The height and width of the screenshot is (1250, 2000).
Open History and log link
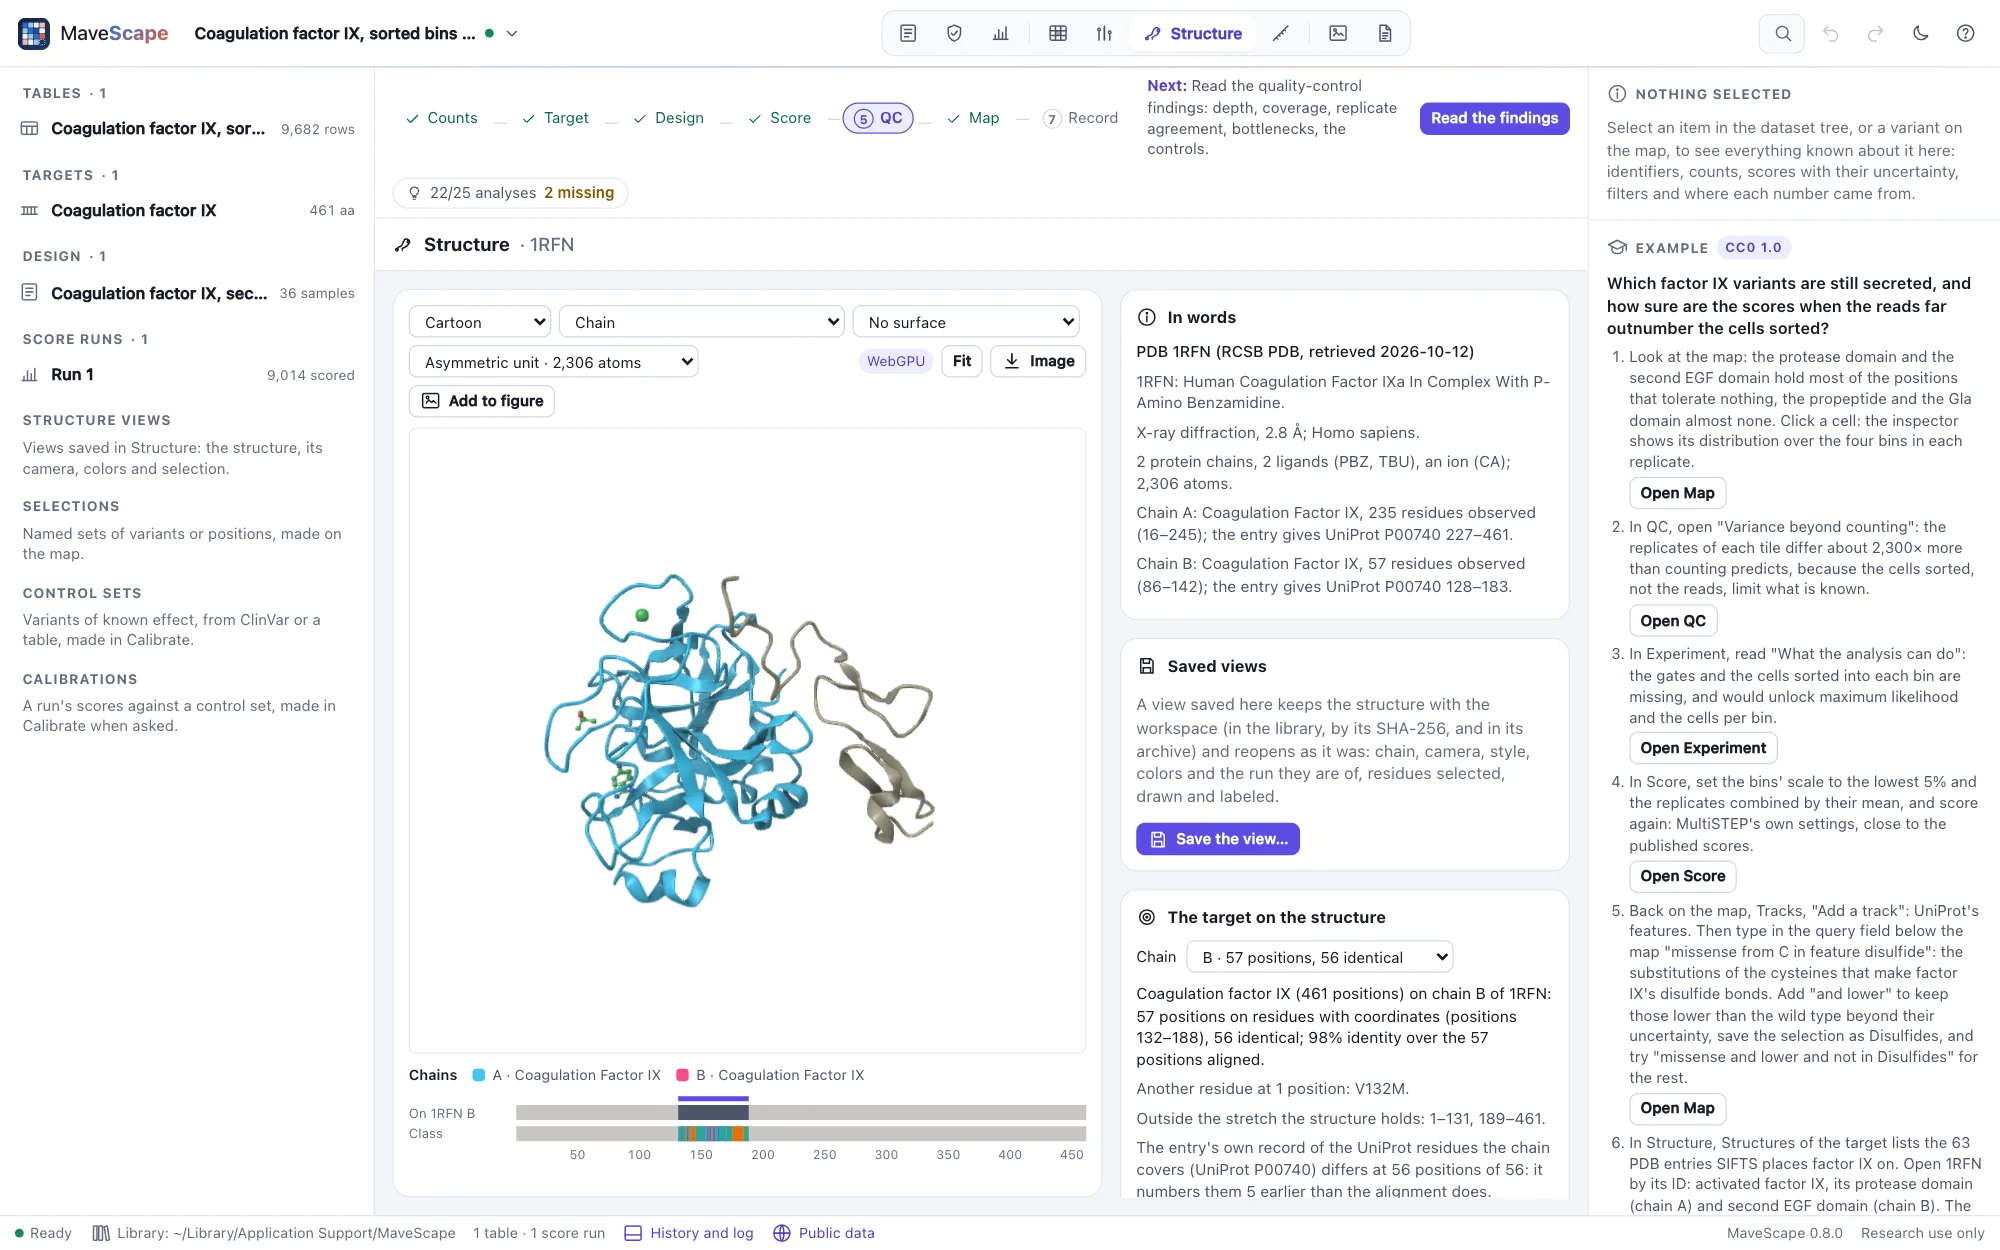[689, 1233]
